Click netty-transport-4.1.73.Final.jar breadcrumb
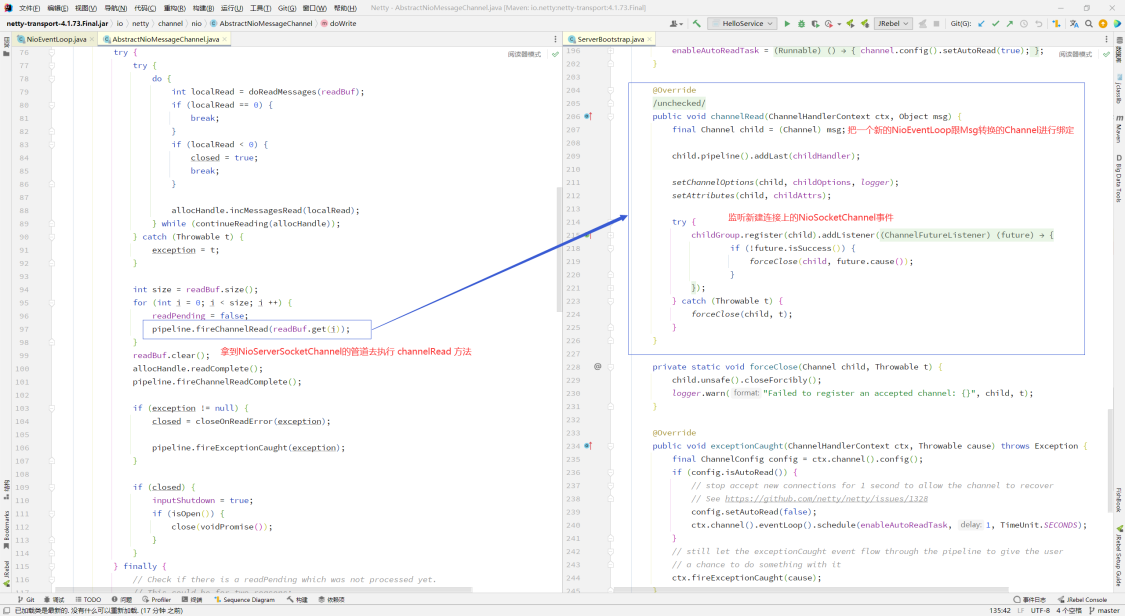The width and height of the screenshot is (1125, 616). 57,24
